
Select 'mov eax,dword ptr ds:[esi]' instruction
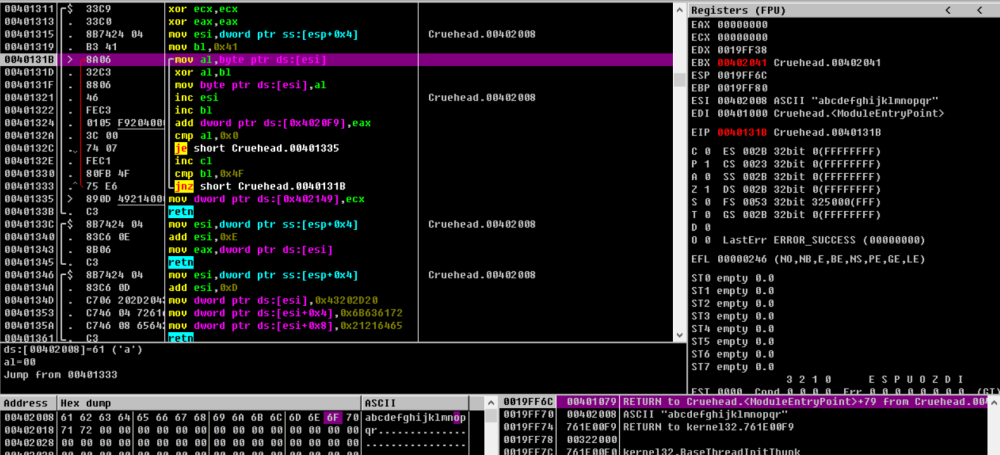pos(337,250)
